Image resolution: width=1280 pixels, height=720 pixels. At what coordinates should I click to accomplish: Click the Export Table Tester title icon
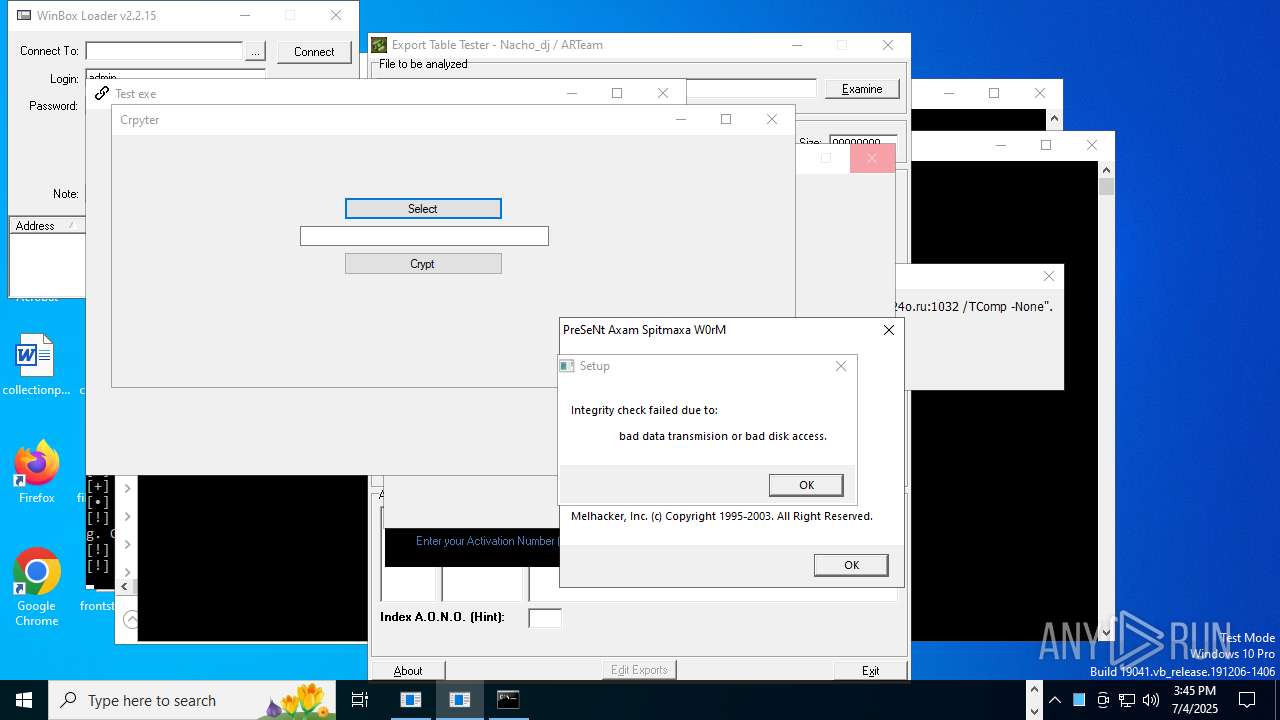click(379, 45)
